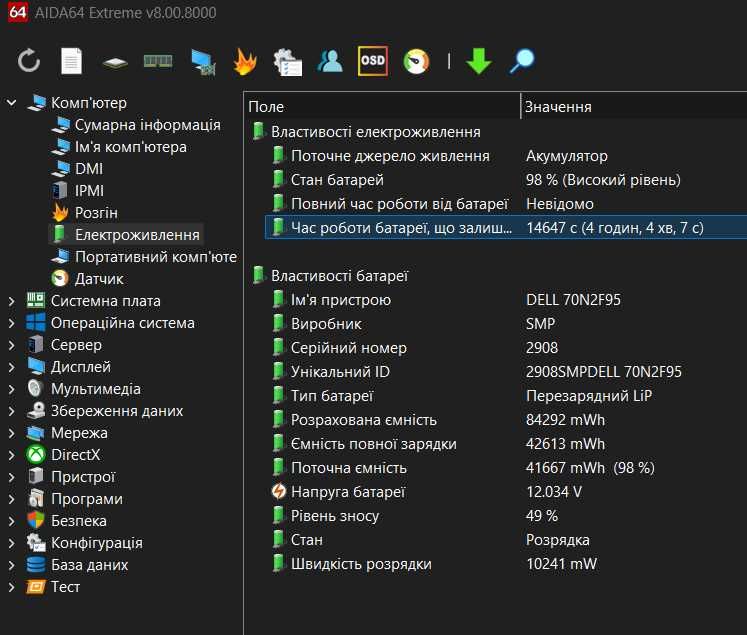Screen dimensions: 747x635
Task: Expand the База даних node
Action: (x=12, y=565)
